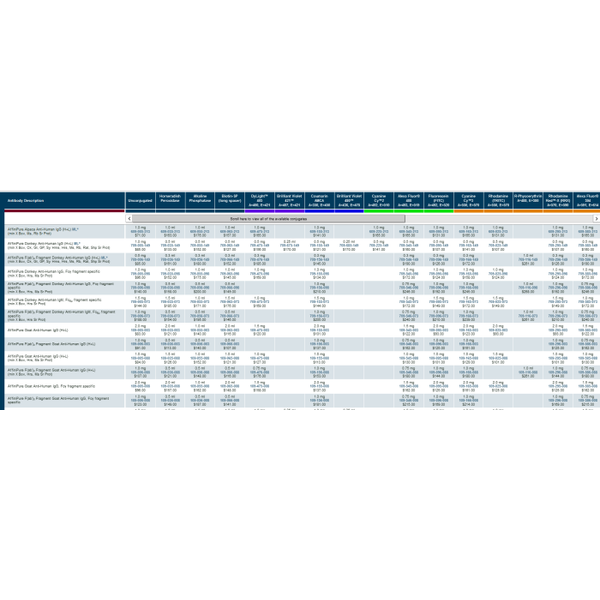This screenshot has height=600, width=600.
Task: Open the F(ab')2 Donkey IgM row Cyanine Cy3 code
Action: (x=468, y=316)
